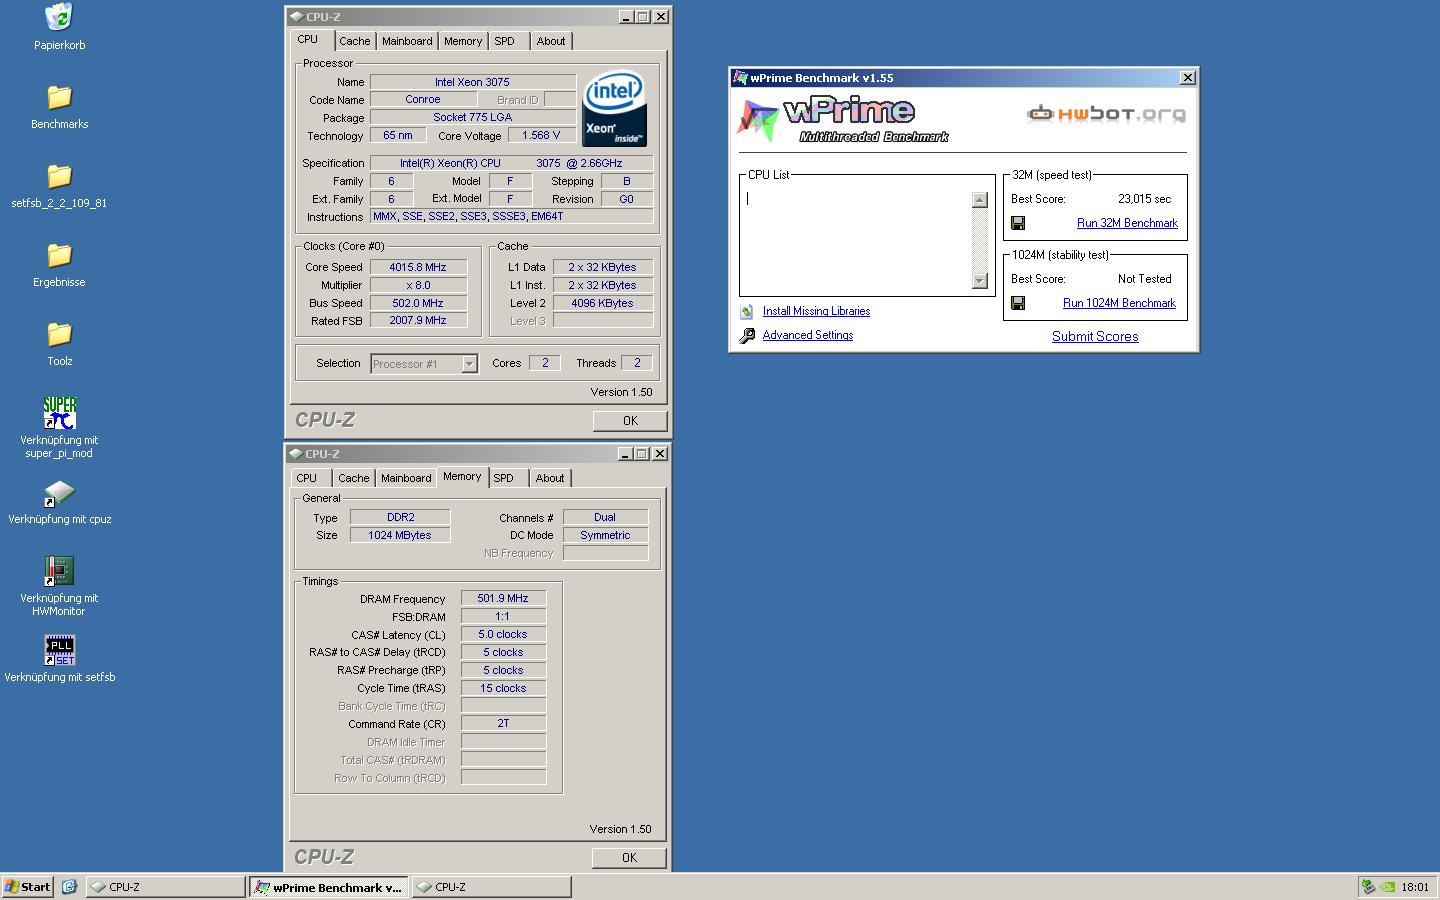Open the Toolz folder icon

[x=59, y=334]
